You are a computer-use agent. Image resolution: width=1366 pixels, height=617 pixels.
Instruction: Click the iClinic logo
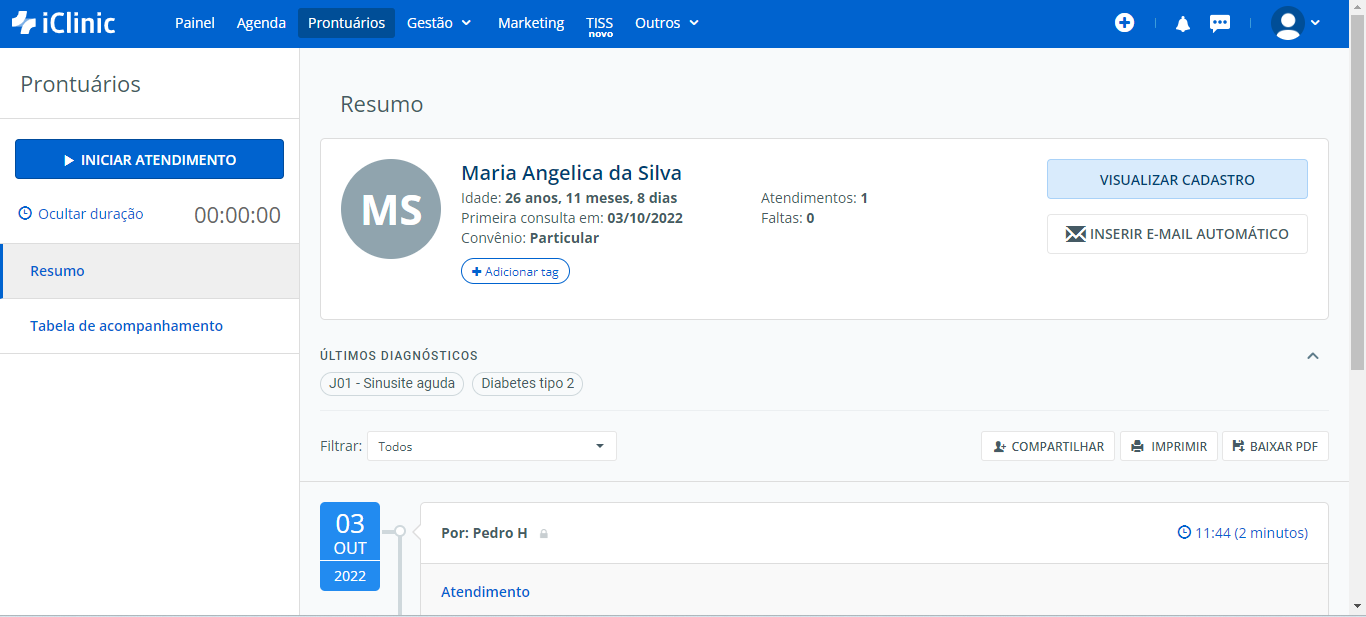tap(64, 23)
